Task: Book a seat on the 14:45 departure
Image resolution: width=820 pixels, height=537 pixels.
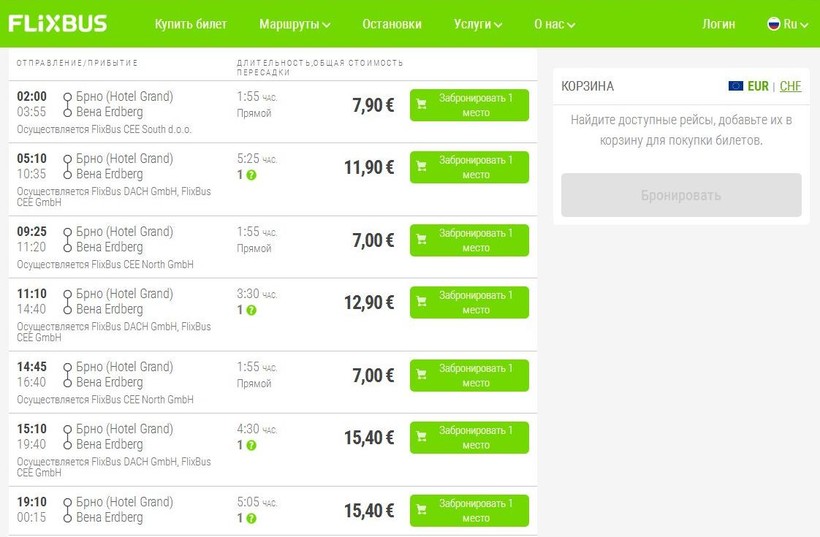Action: point(469,375)
